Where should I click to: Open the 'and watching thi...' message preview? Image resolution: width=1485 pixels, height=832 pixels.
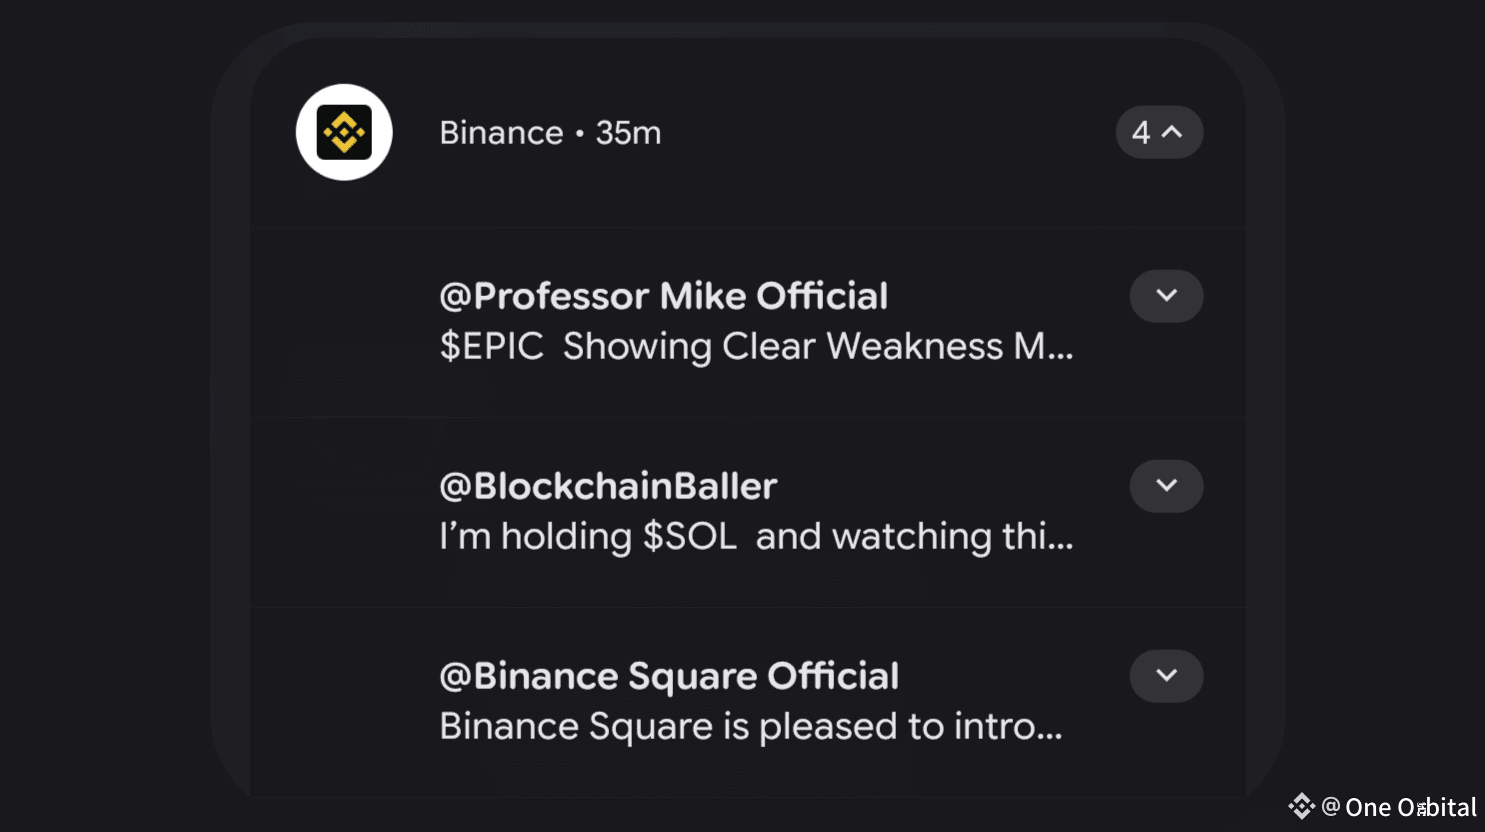pos(914,536)
